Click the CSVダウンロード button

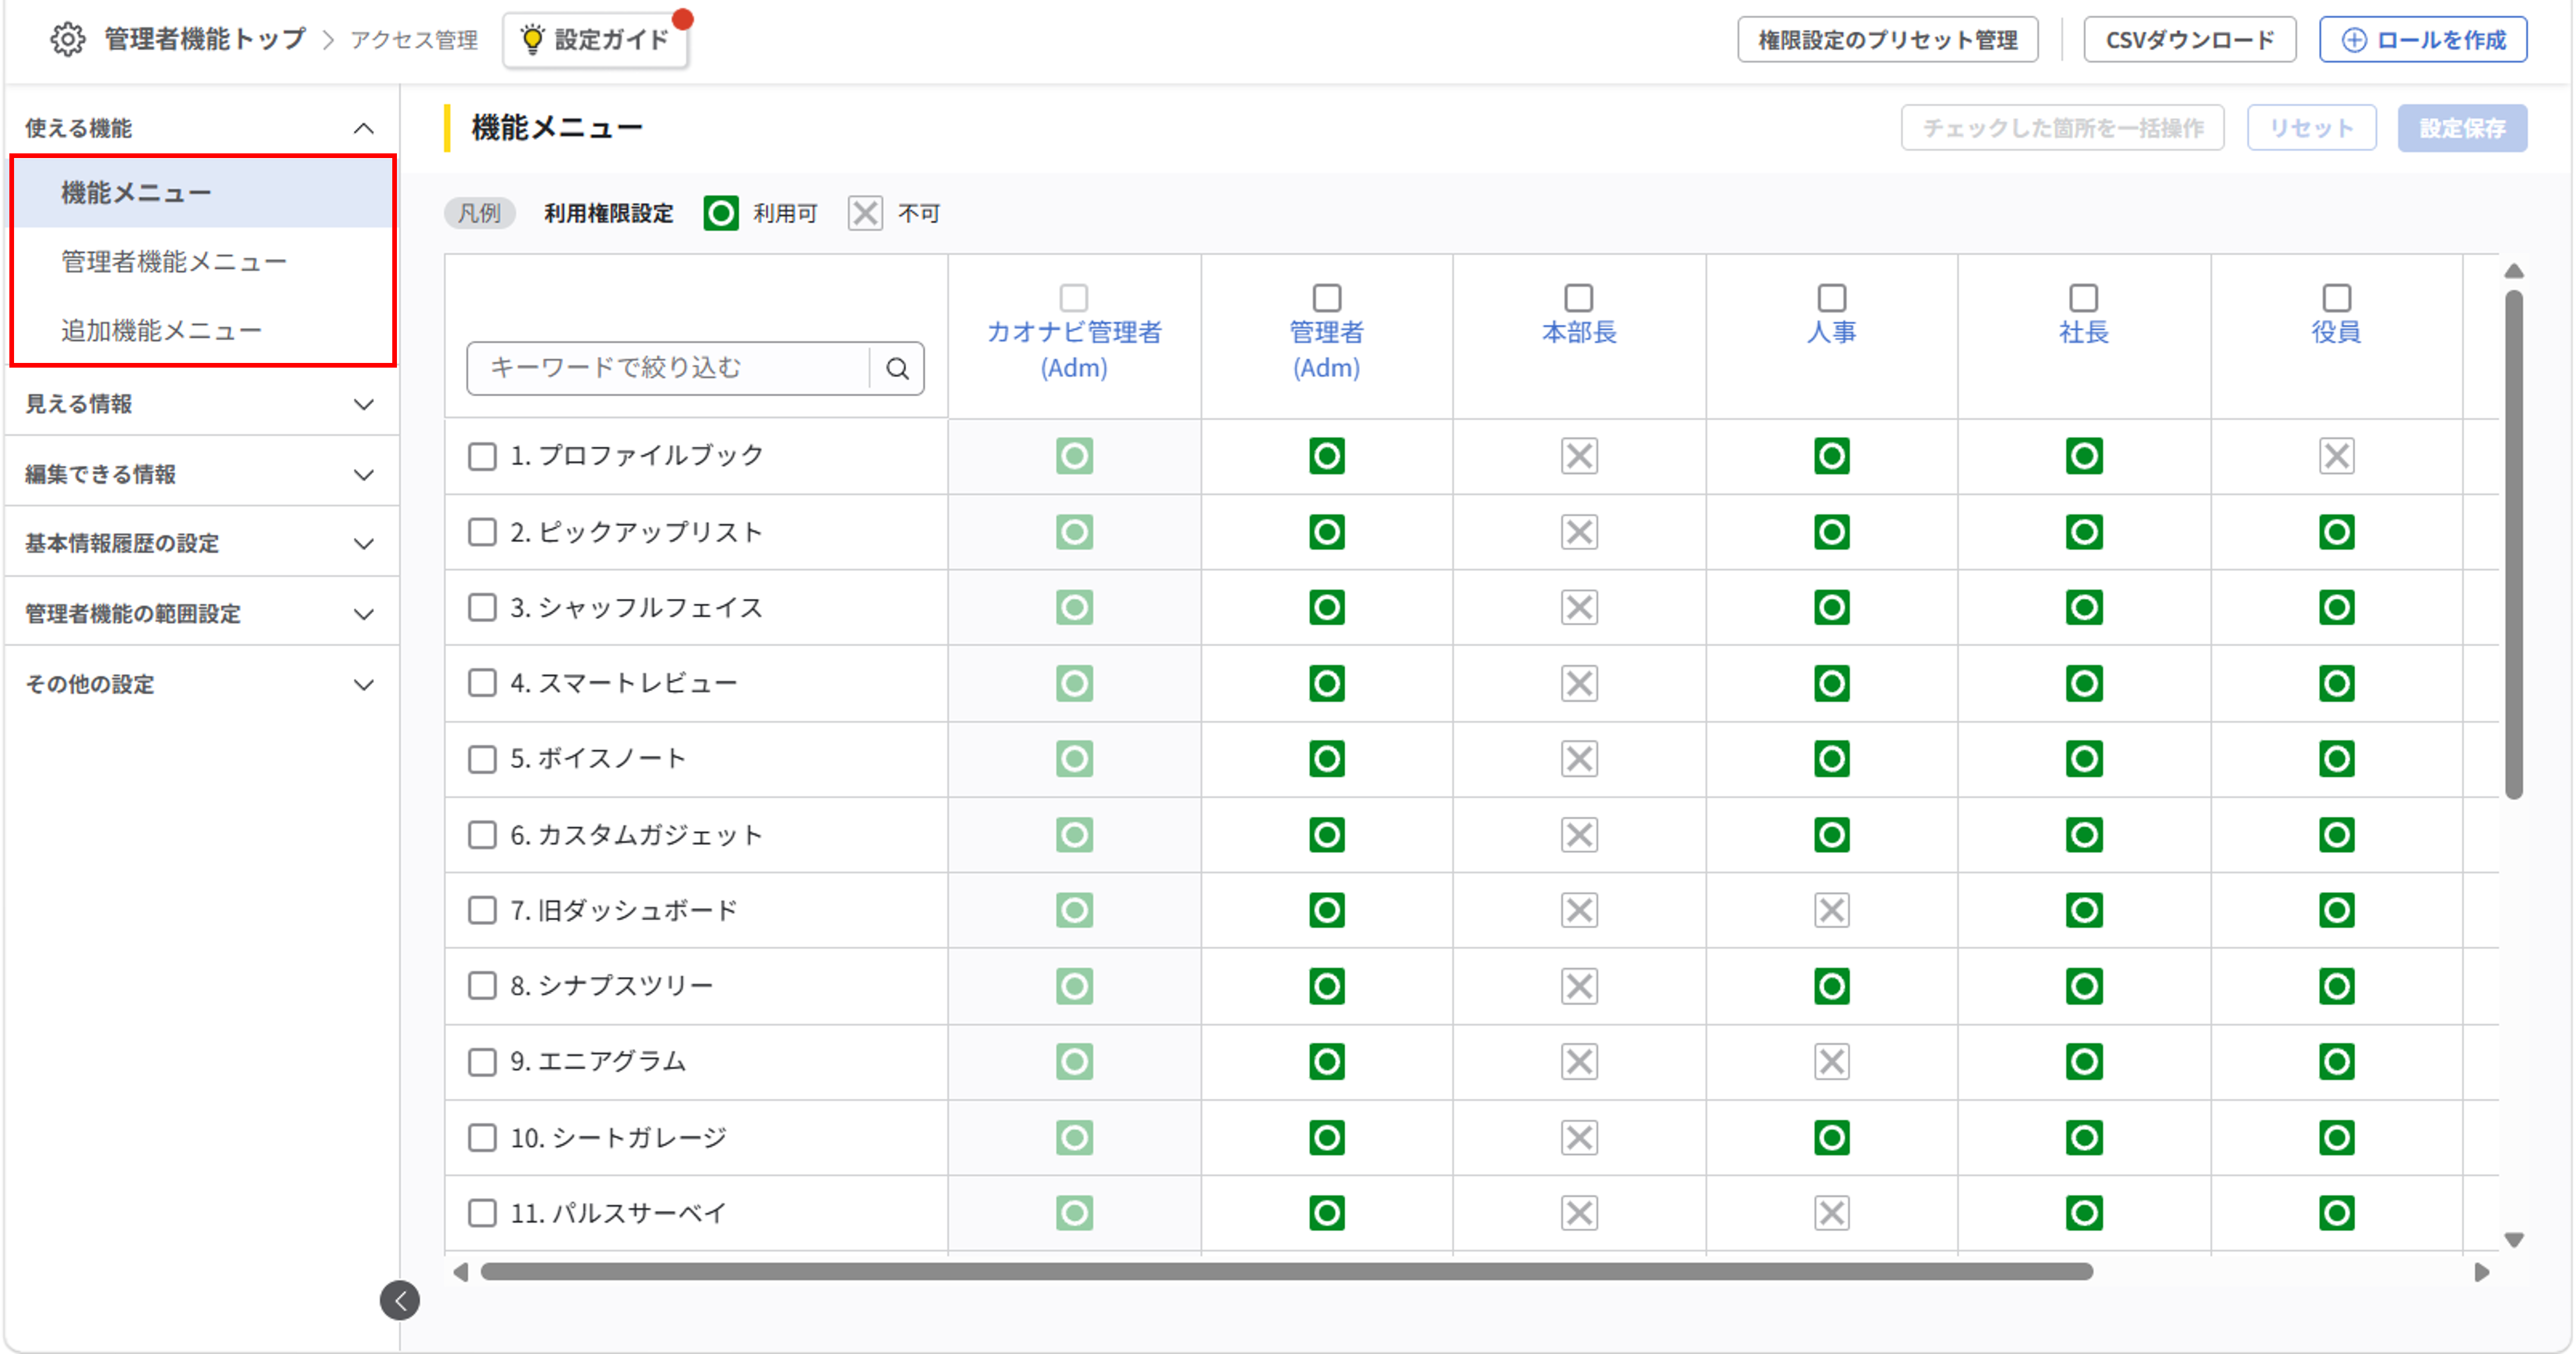pyautogui.click(x=2190, y=40)
